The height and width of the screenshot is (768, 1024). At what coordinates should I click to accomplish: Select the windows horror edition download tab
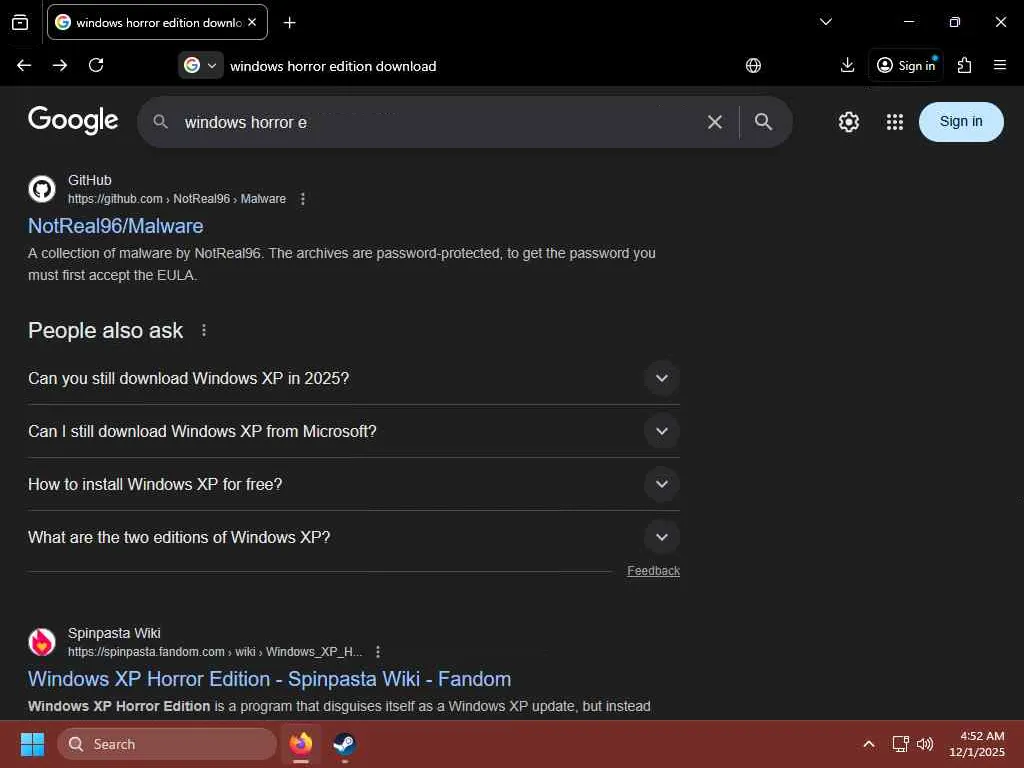[157, 22]
